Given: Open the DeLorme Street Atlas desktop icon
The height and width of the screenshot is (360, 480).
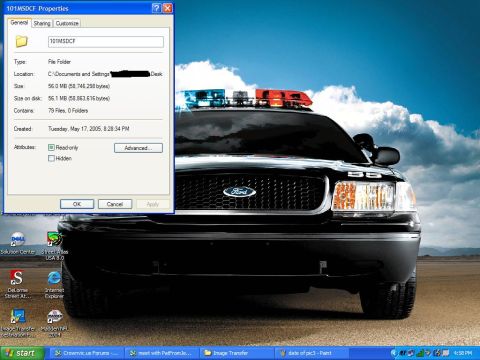Looking at the screenshot, I should coord(17,284).
